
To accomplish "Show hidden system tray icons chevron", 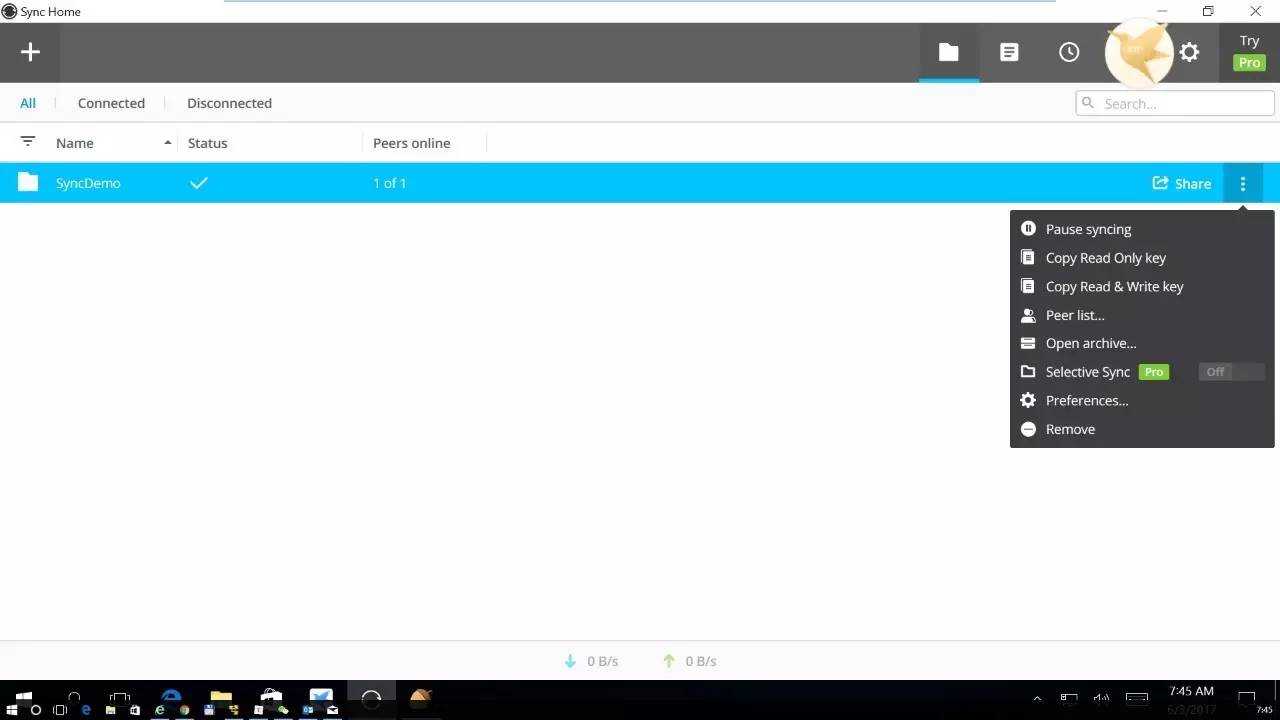I will [x=1037, y=699].
